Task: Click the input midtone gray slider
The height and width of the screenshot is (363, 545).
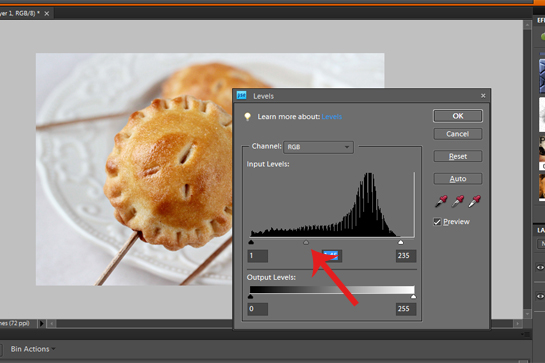Action: tap(306, 242)
